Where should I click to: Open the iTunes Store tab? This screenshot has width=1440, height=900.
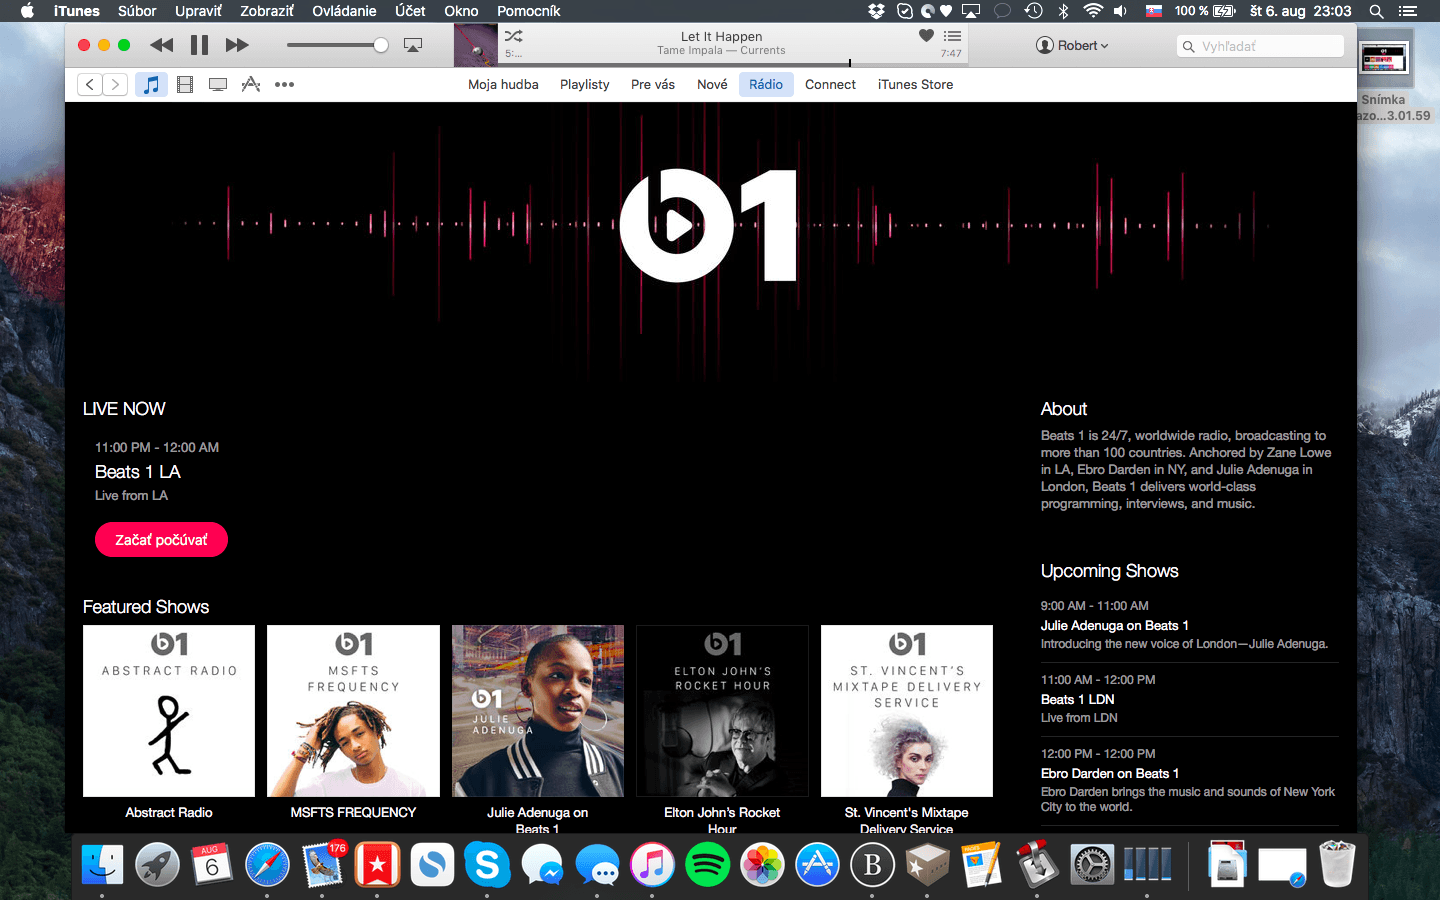click(x=915, y=85)
